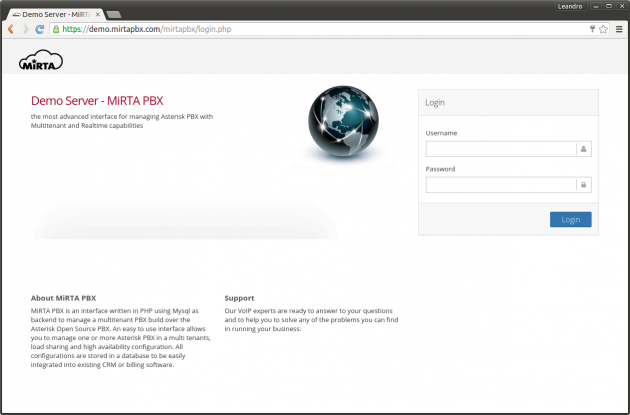Screen dimensions: 630x415
Task: Click the user icon in Username field
Action: pyautogui.click(x=584, y=149)
